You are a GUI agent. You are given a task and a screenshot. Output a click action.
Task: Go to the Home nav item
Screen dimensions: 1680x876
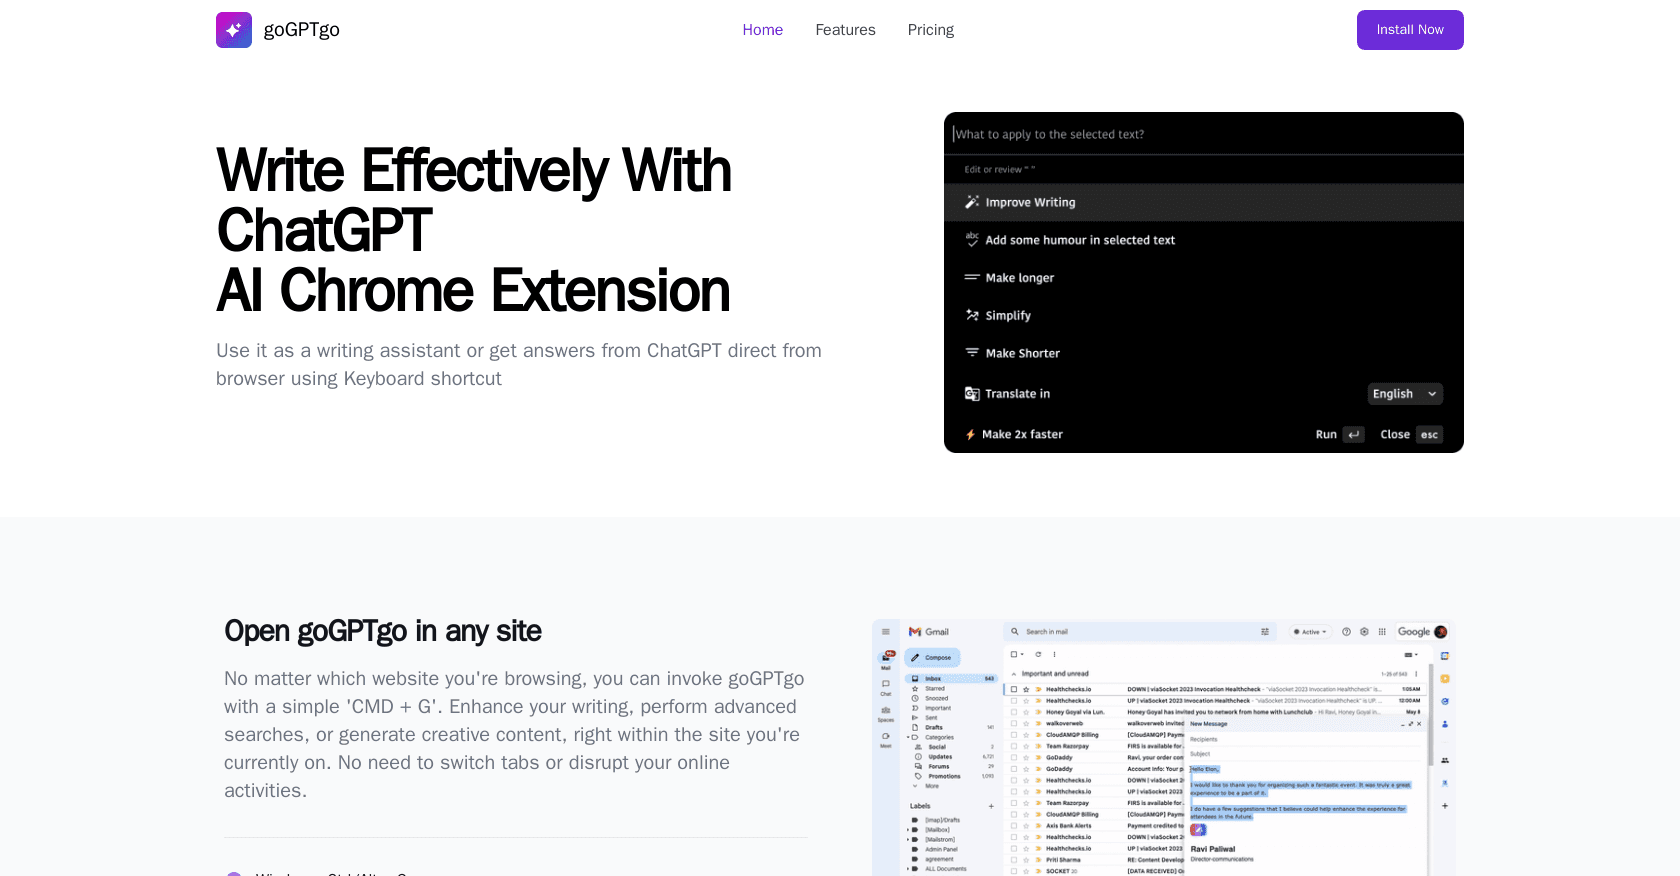click(x=763, y=30)
